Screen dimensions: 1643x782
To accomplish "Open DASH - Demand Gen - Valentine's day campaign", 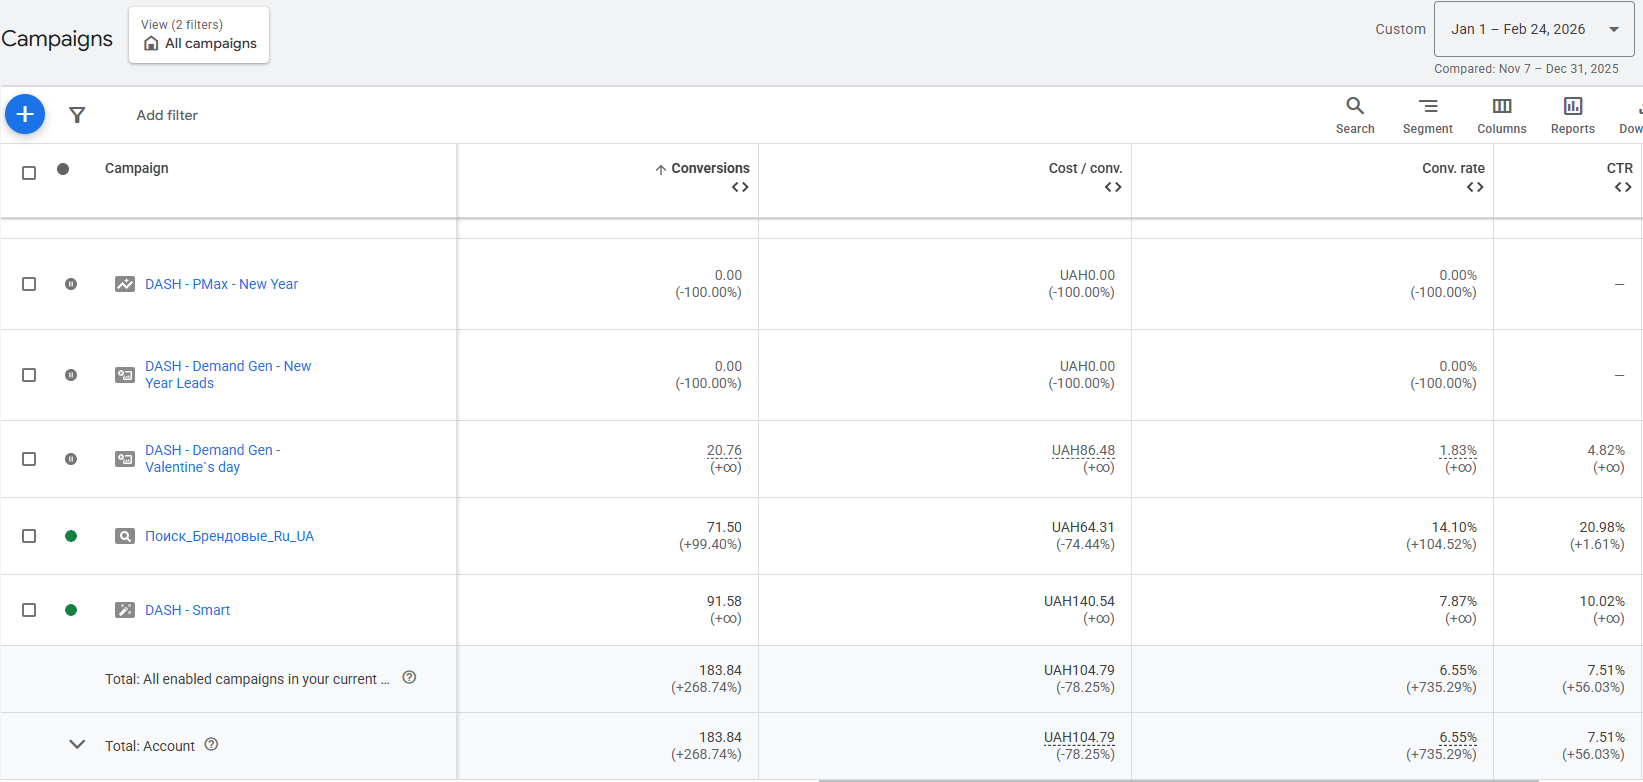I will click(212, 459).
